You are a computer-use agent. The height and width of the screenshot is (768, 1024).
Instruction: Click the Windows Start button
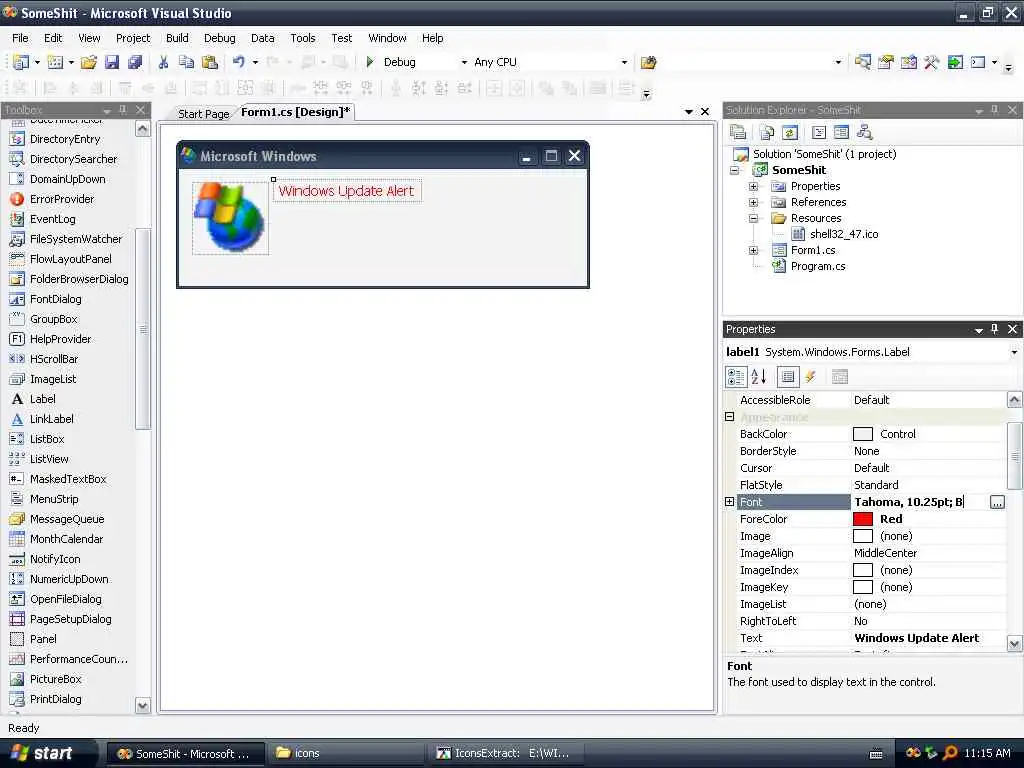click(43, 753)
